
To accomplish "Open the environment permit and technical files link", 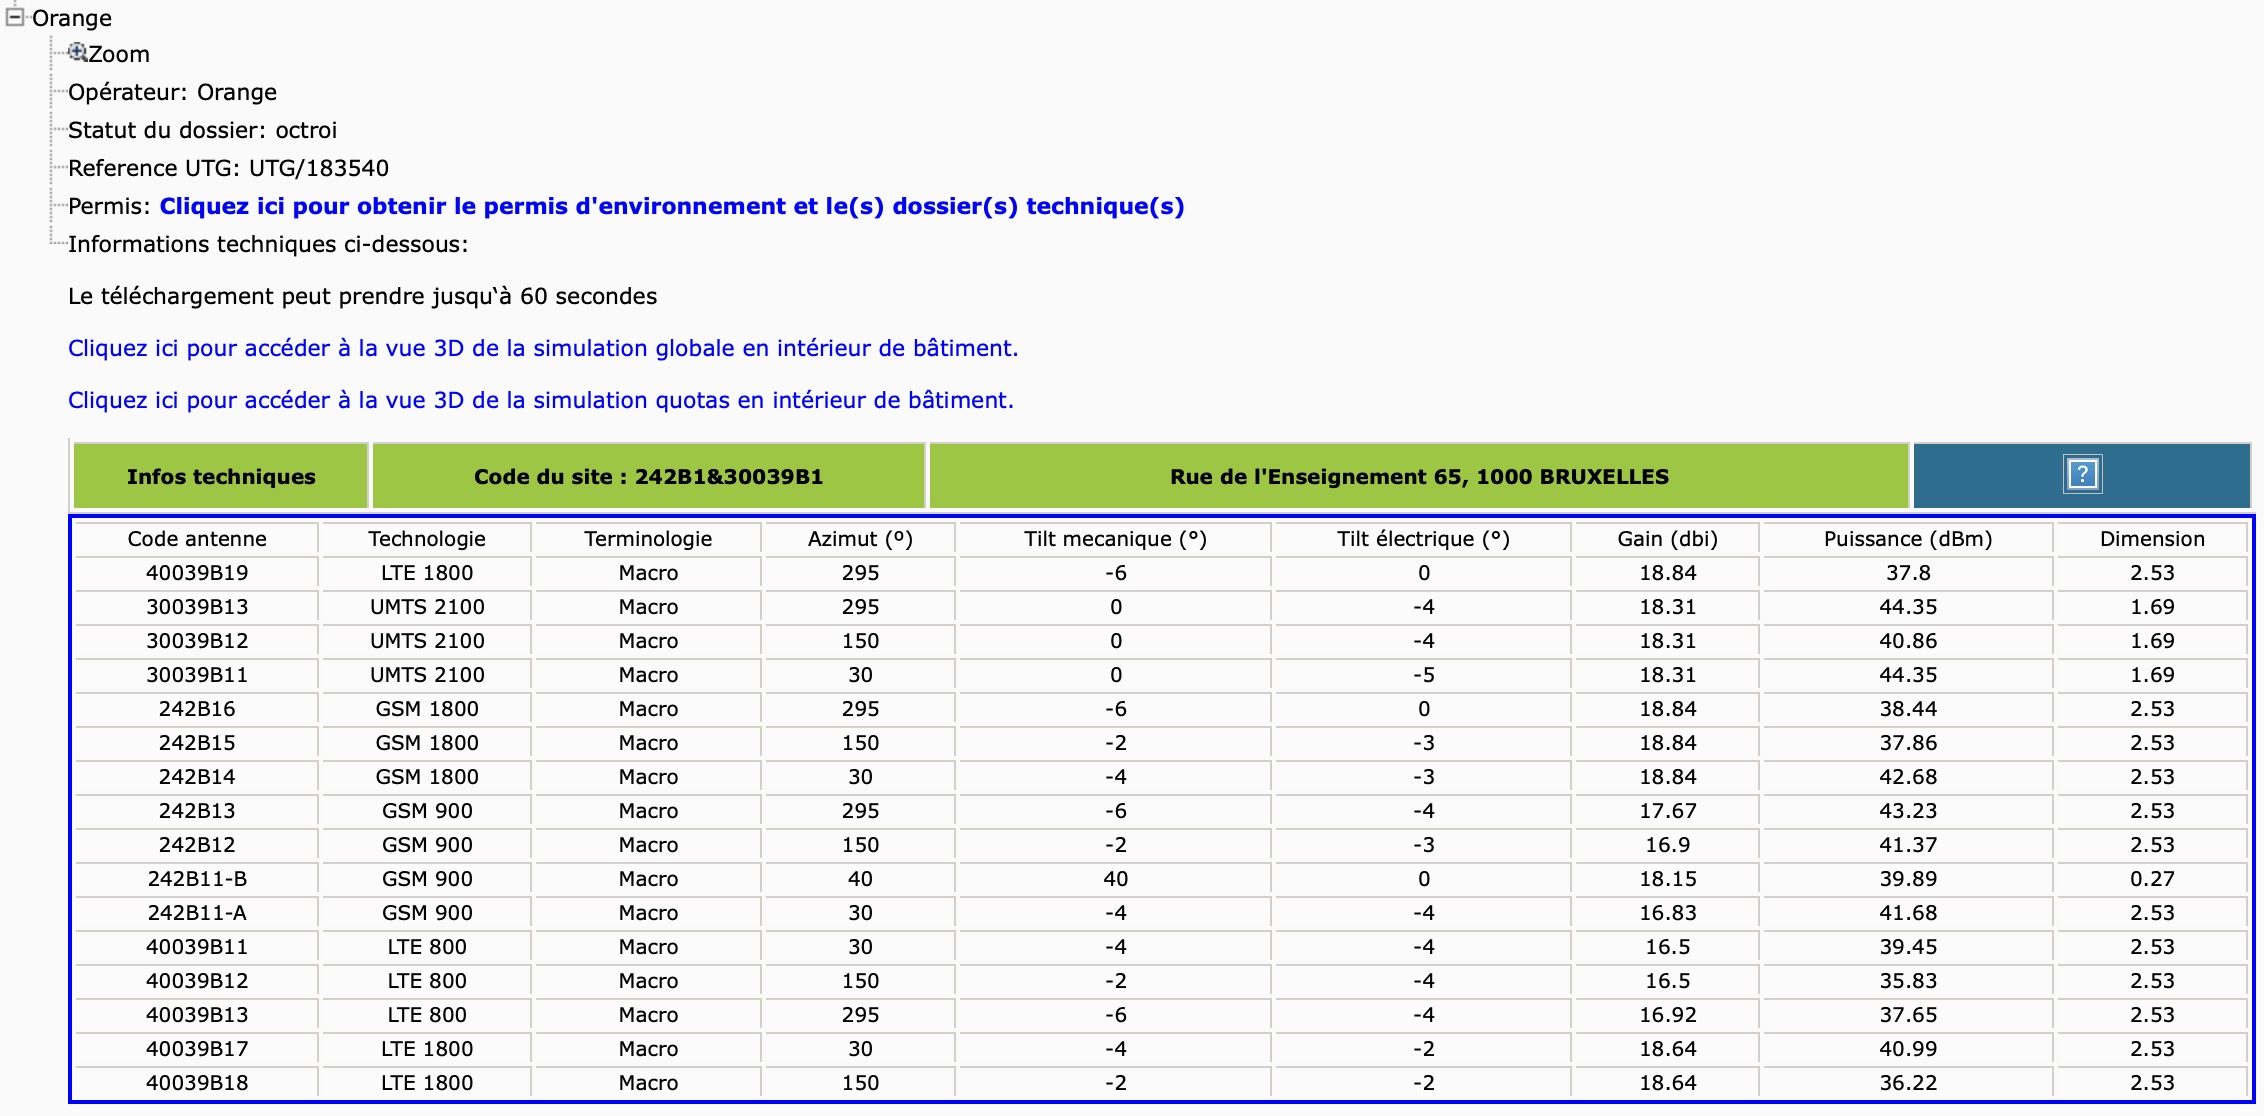I will click(672, 206).
